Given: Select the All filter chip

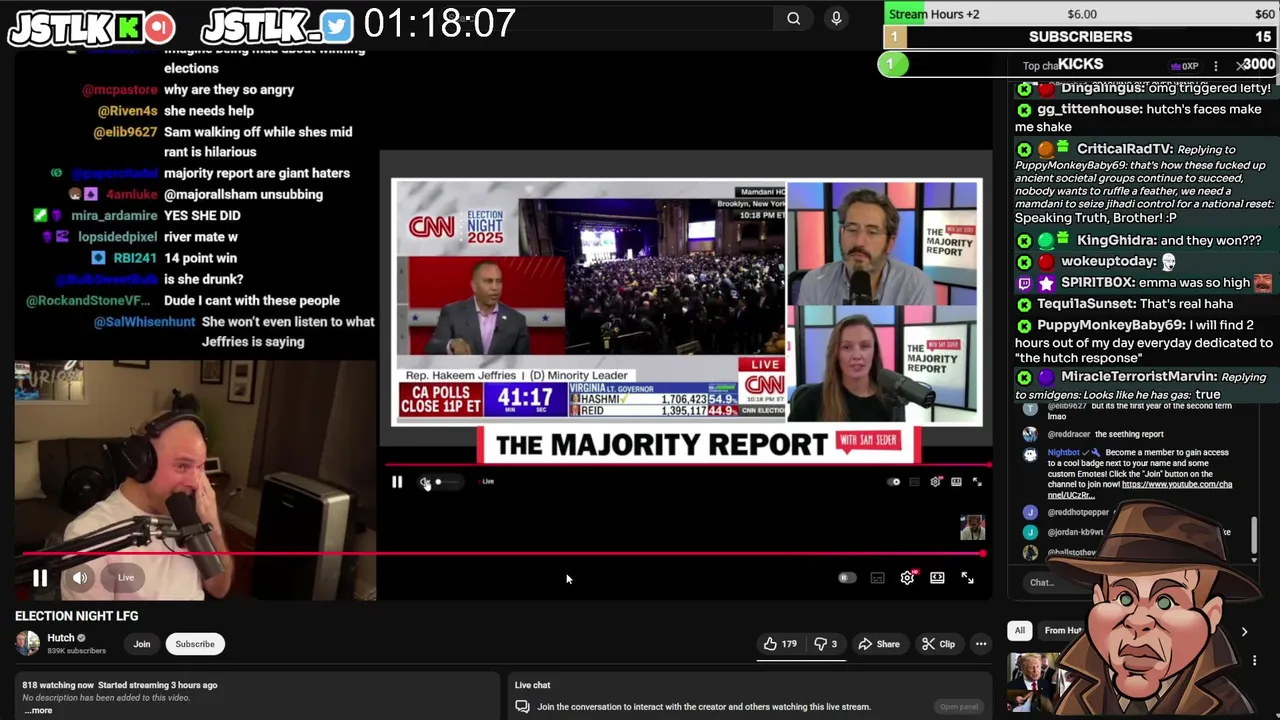Looking at the screenshot, I should 1019,630.
